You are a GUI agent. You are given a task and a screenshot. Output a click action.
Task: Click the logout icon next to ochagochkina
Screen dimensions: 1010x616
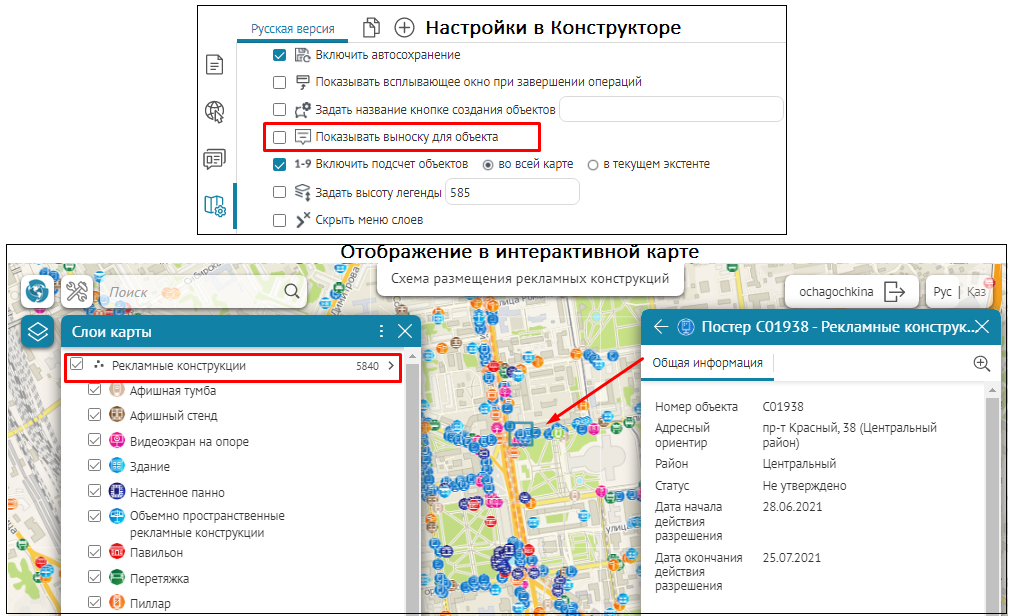click(x=894, y=292)
